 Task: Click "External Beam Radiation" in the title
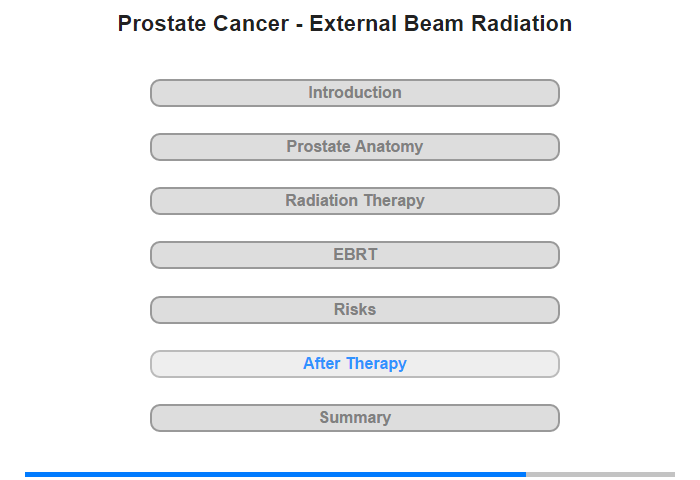click(441, 24)
